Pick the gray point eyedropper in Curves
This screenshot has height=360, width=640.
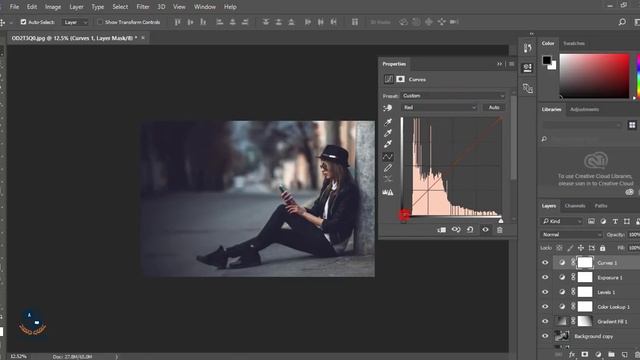click(388, 133)
